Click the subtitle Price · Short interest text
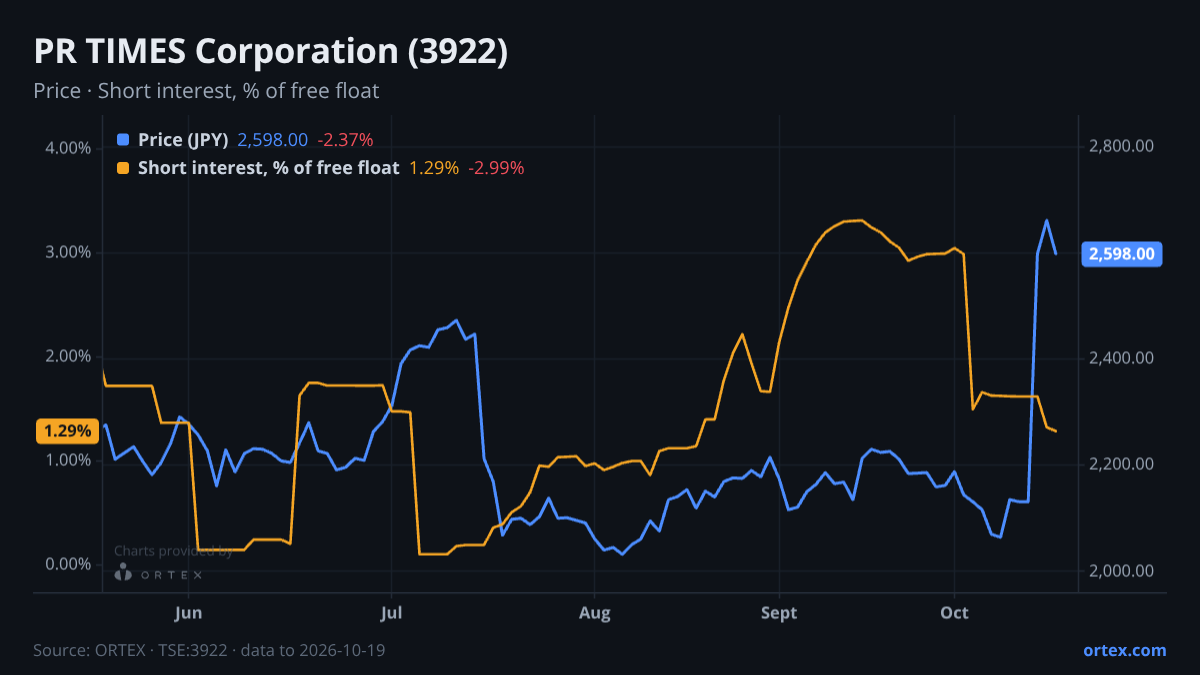Viewport: 1200px width, 675px height. pos(206,91)
